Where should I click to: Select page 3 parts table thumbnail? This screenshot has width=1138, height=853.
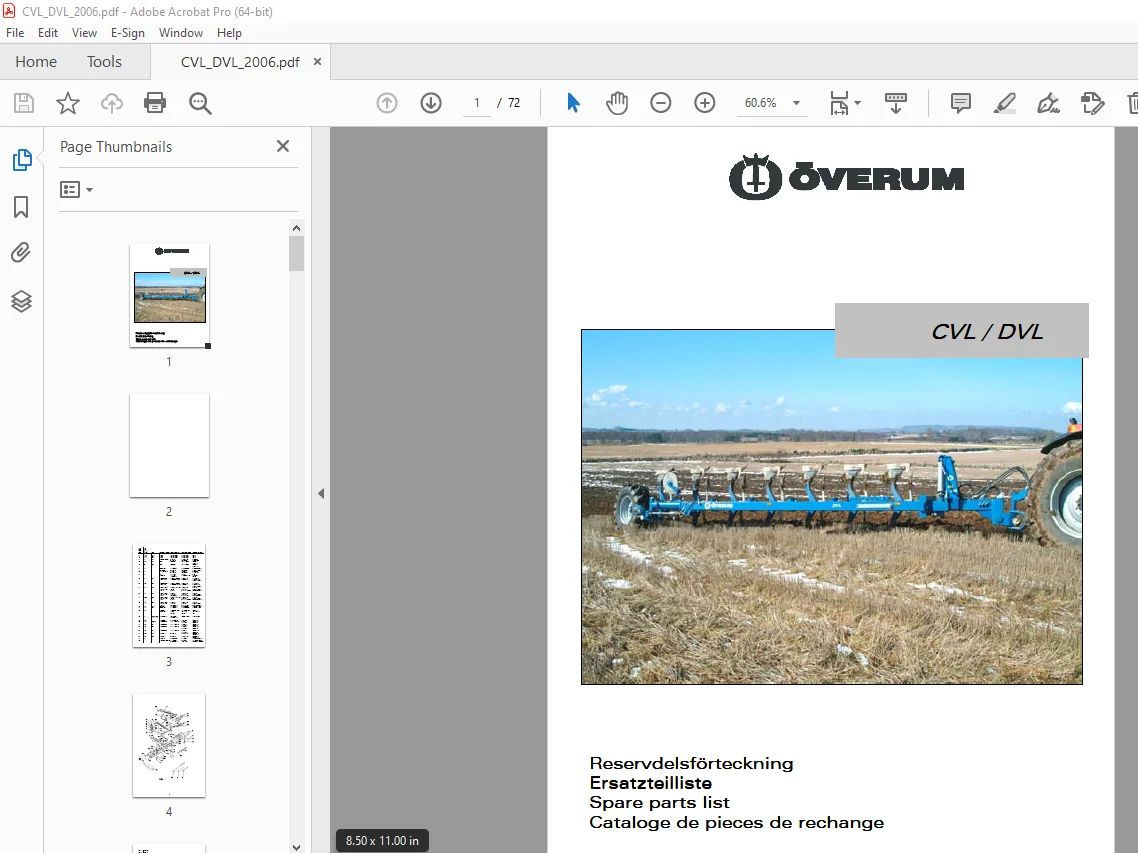tap(169, 595)
